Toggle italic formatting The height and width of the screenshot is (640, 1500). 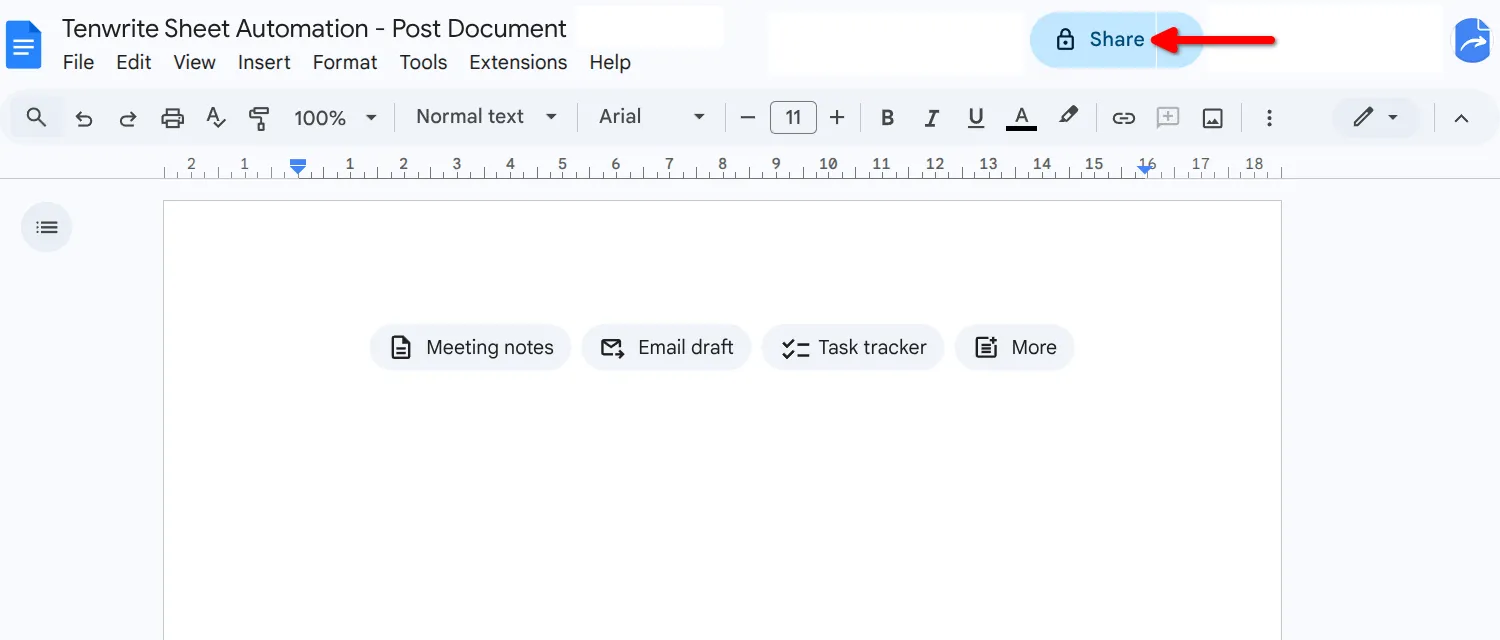(x=931, y=117)
